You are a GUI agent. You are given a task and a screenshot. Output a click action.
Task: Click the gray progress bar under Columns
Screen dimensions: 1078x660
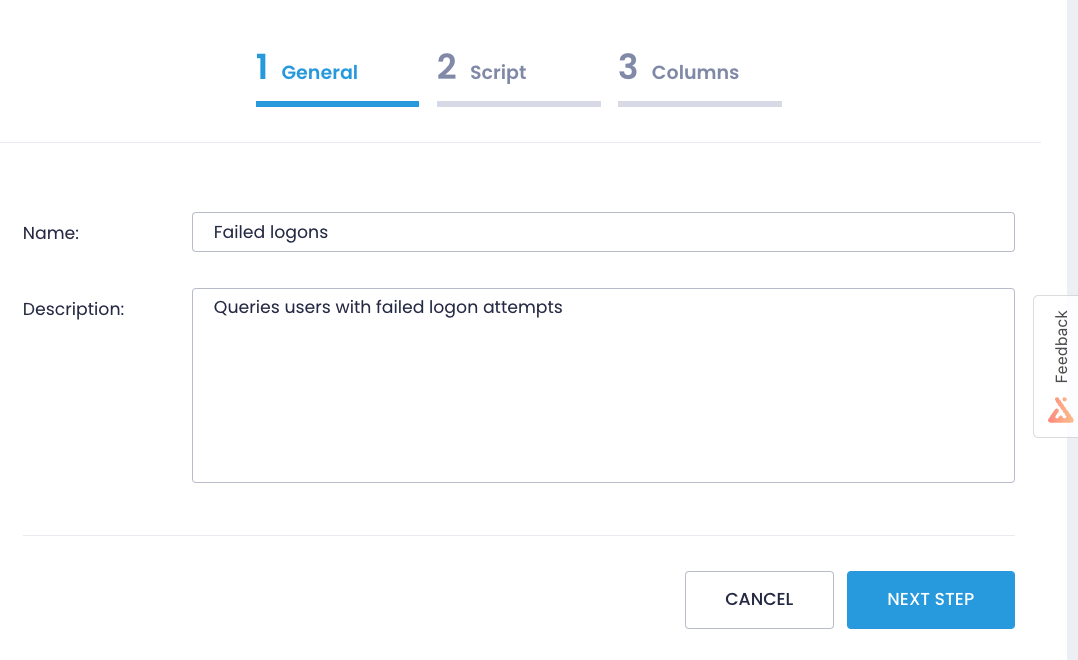[699, 101]
